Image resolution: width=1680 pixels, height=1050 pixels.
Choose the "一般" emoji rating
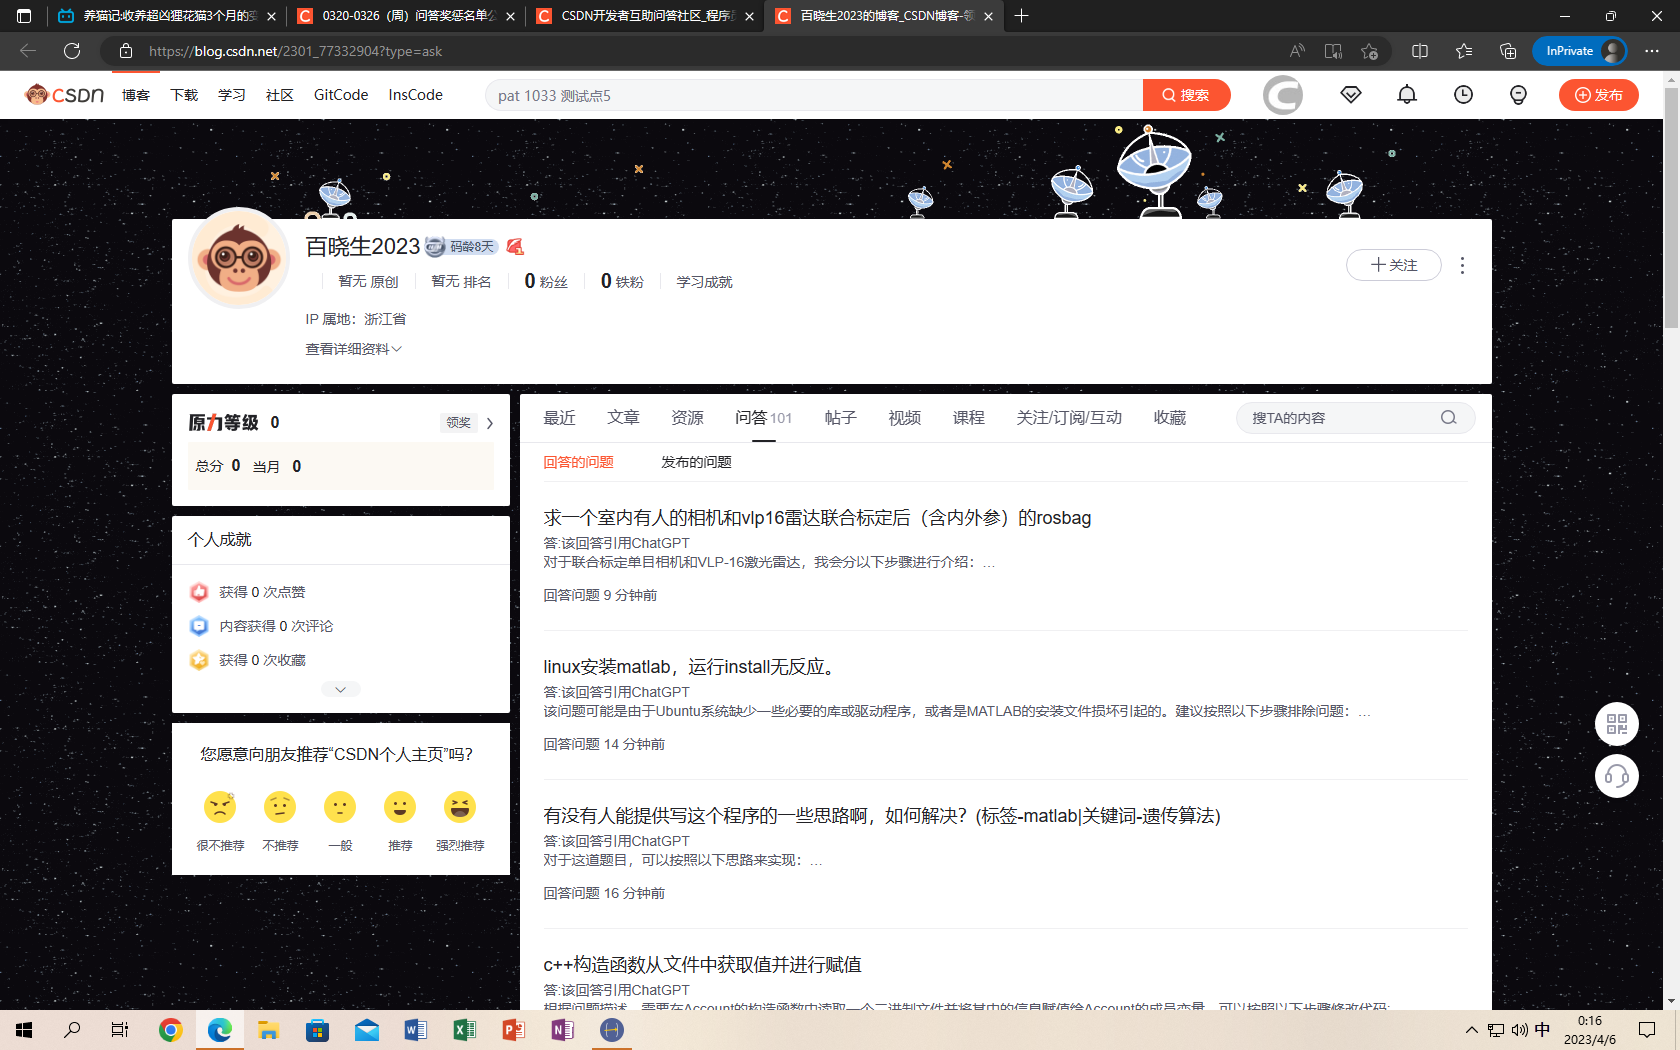(340, 808)
